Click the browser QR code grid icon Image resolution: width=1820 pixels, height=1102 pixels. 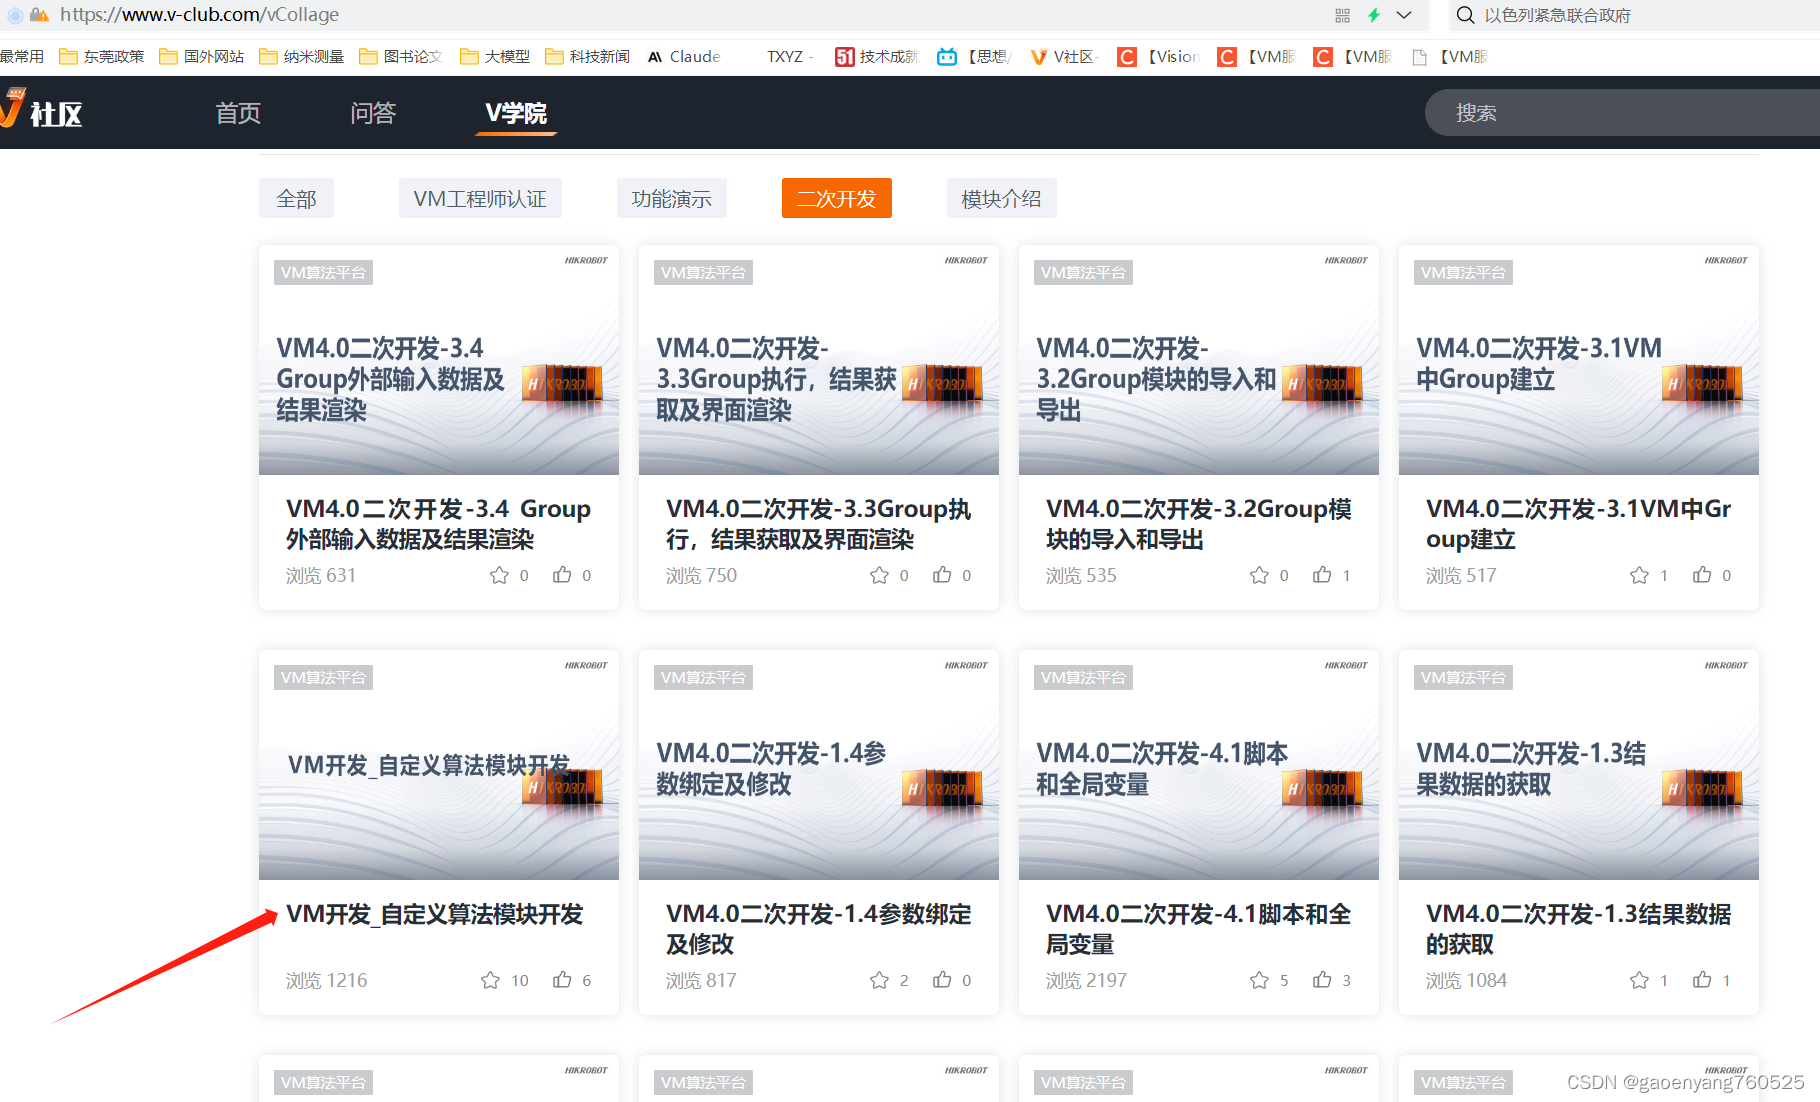coord(1342,15)
